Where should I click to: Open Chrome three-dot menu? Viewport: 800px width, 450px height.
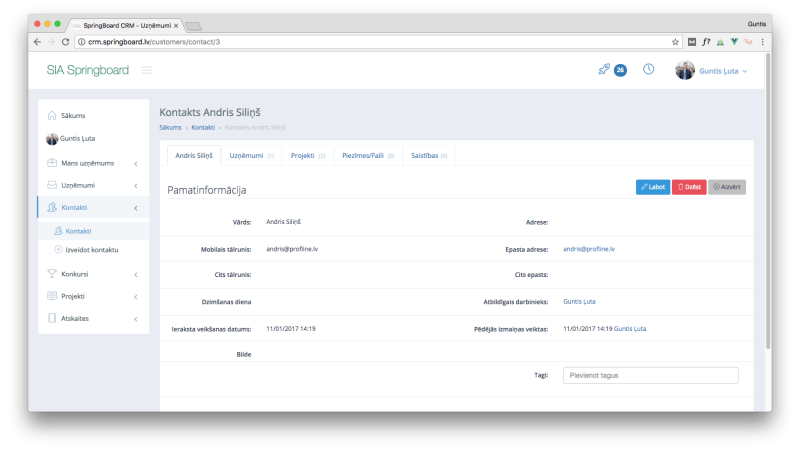[x=763, y=42]
